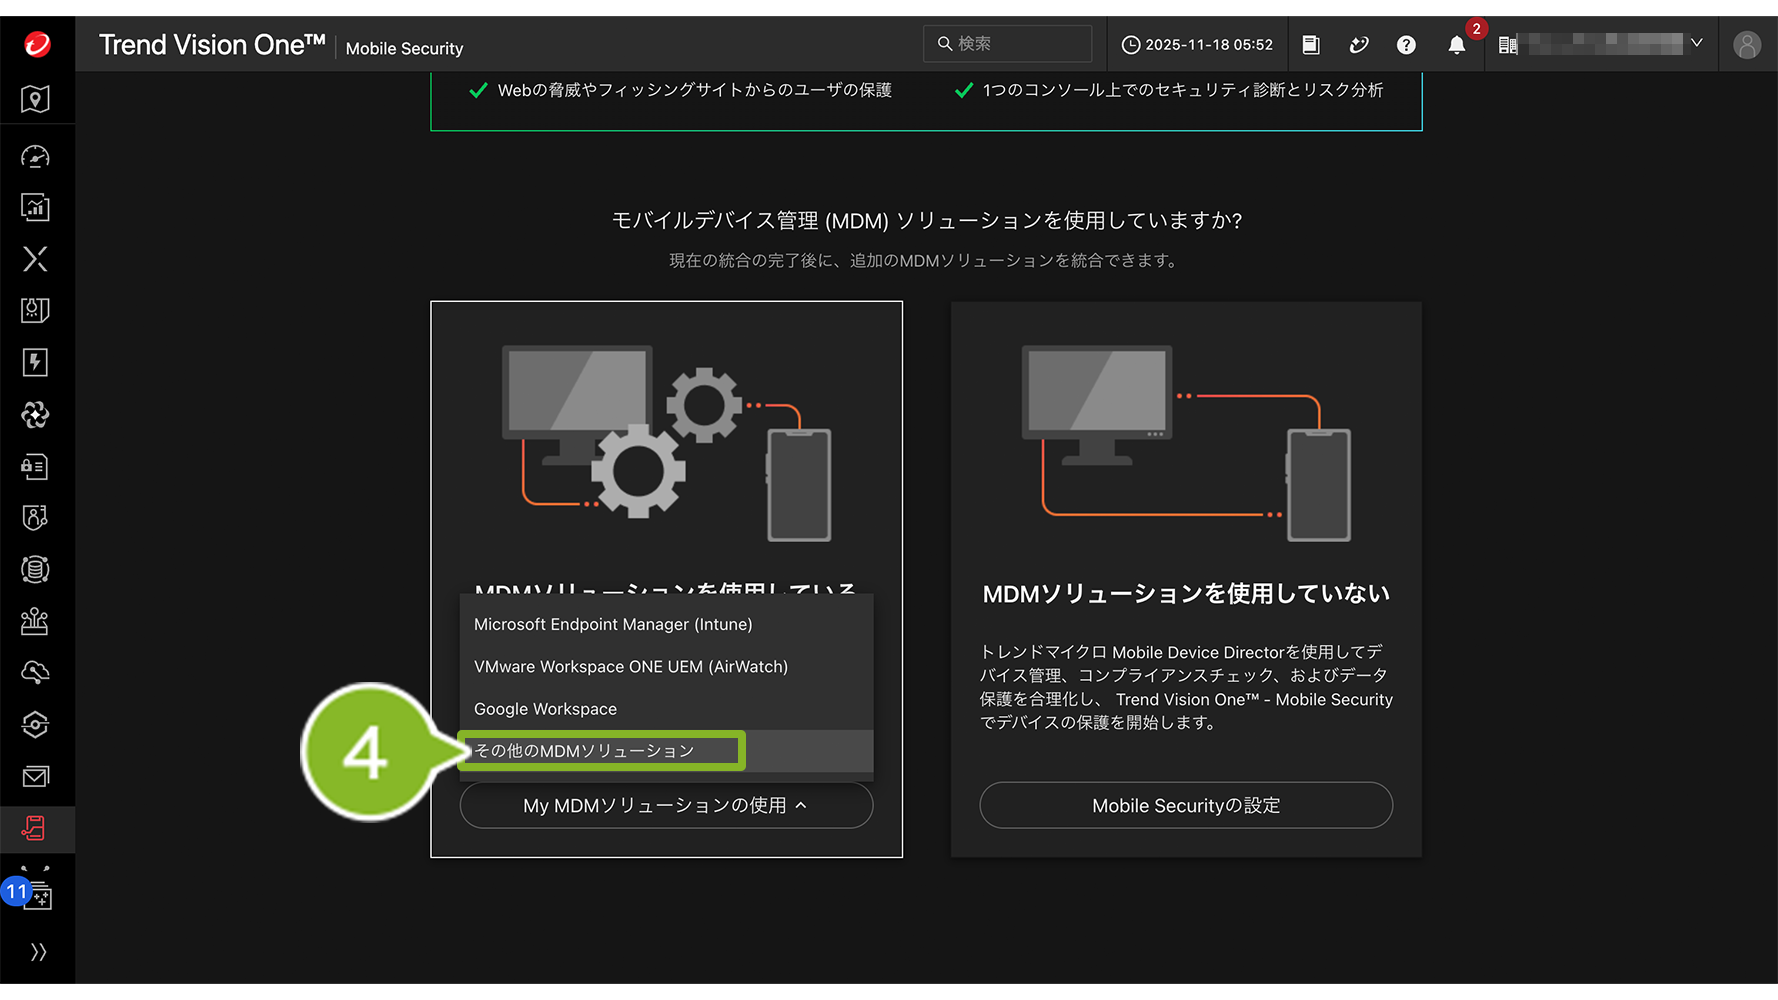Click the lightning bolt sidebar icon

pos(36,362)
